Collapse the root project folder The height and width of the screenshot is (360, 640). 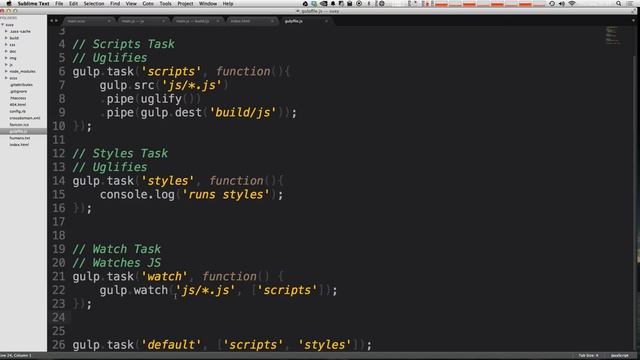[x=3, y=24]
